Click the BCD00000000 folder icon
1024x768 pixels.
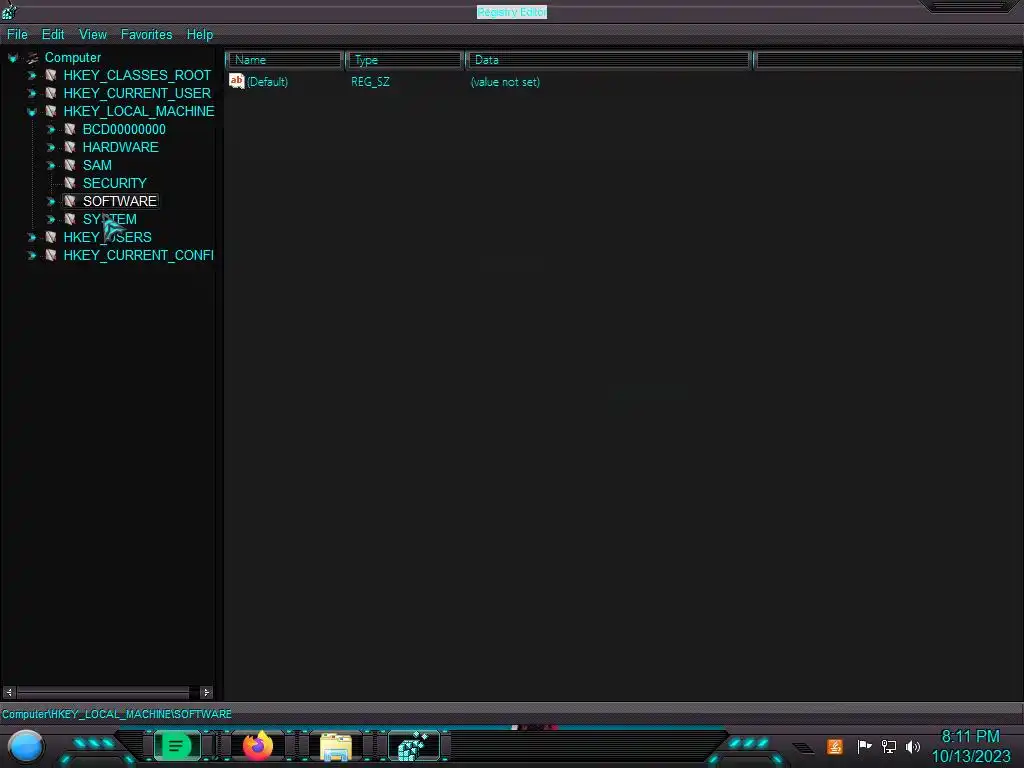coord(69,129)
